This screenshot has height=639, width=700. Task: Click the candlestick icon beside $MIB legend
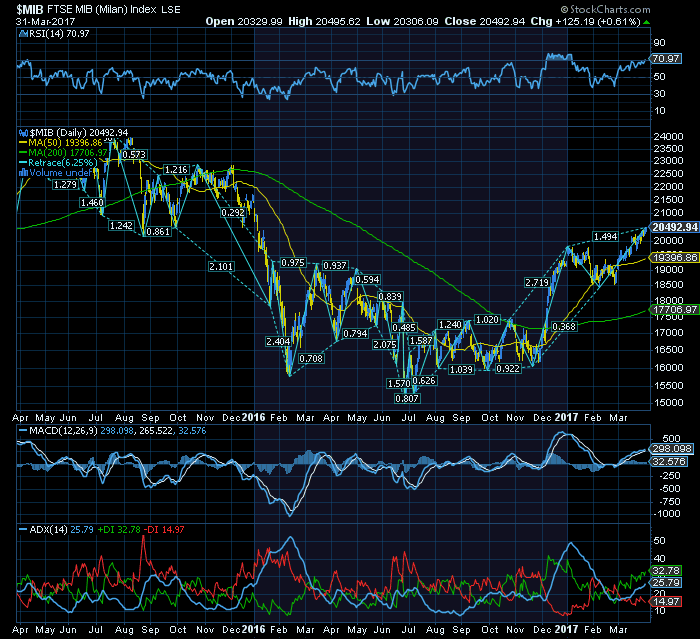[x=24, y=133]
